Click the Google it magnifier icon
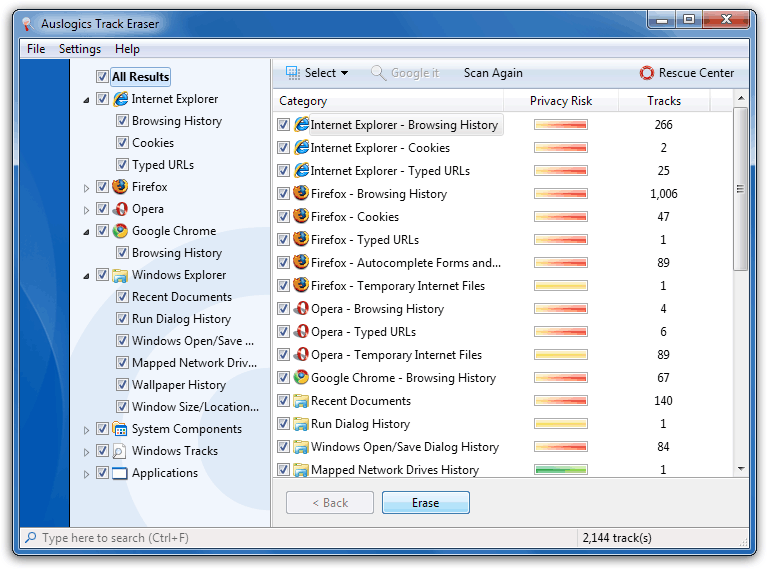 tap(378, 72)
